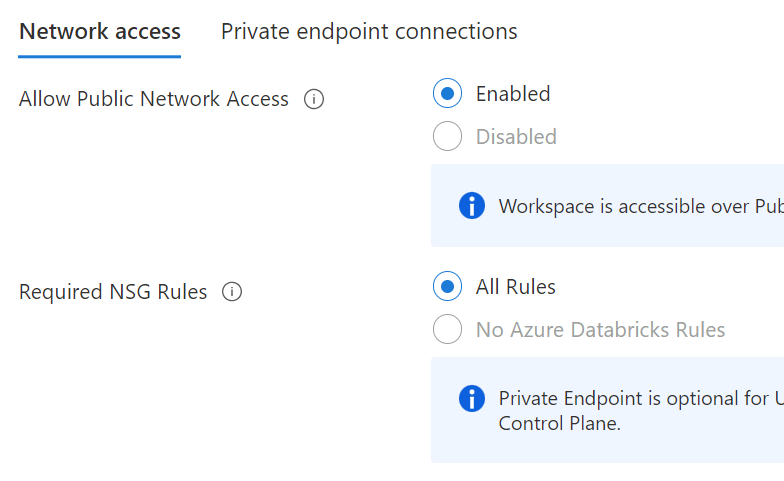Choose the All Rules radio button circle

pyautogui.click(x=447, y=287)
